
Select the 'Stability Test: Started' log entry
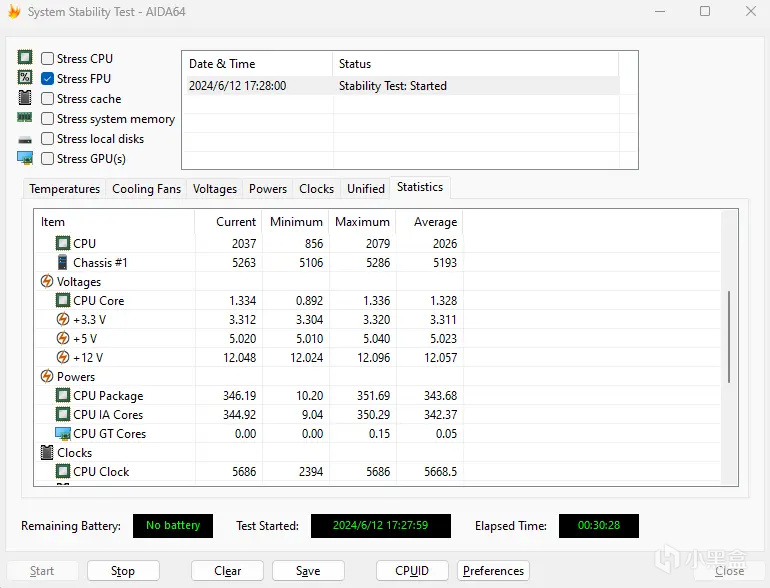tap(393, 86)
